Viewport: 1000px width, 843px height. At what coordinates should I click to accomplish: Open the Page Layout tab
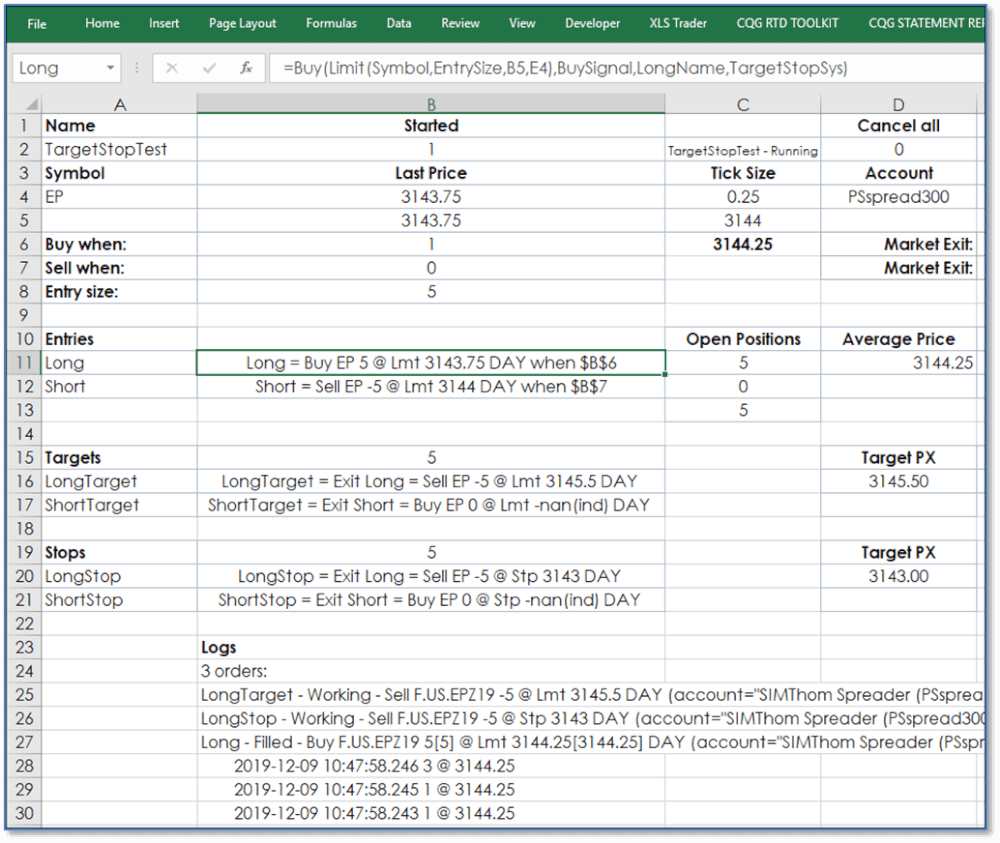pyautogui.click(x=243, y=23)
